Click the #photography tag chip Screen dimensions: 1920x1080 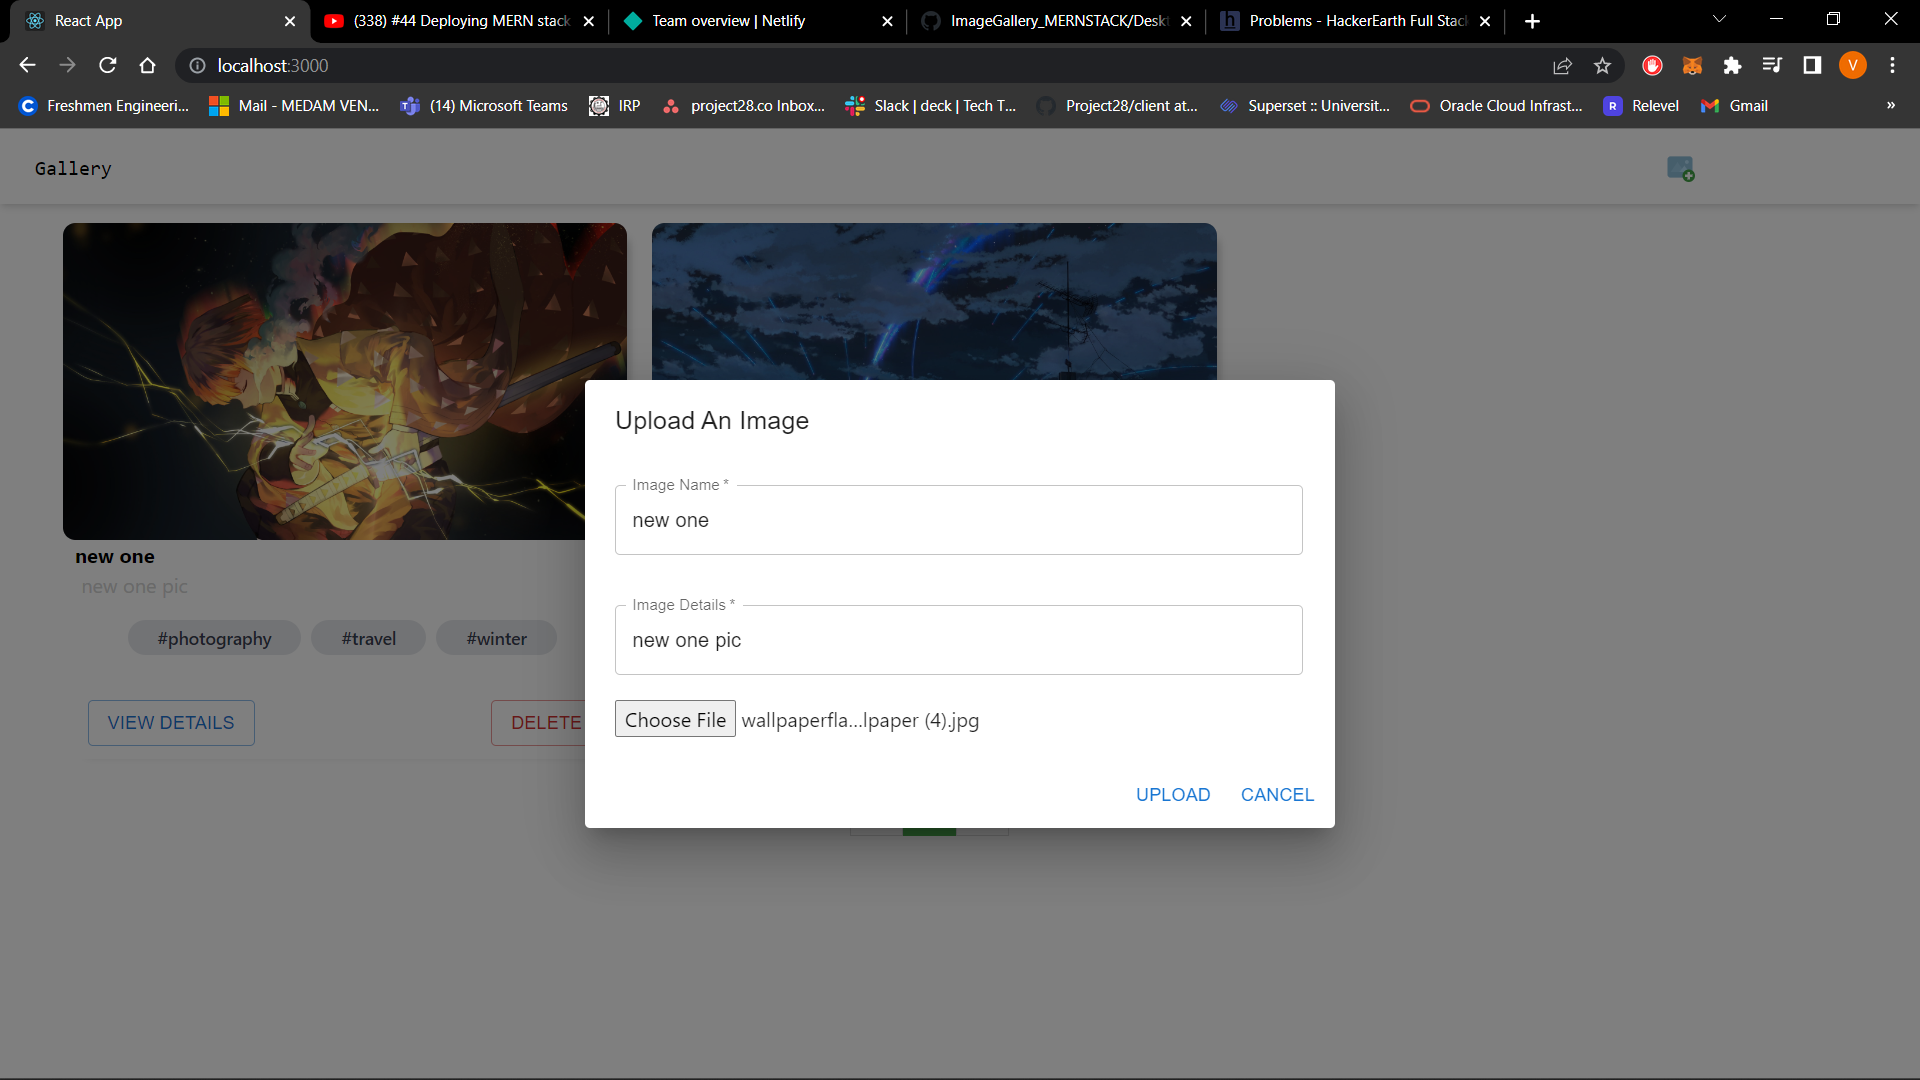(214, 638)
